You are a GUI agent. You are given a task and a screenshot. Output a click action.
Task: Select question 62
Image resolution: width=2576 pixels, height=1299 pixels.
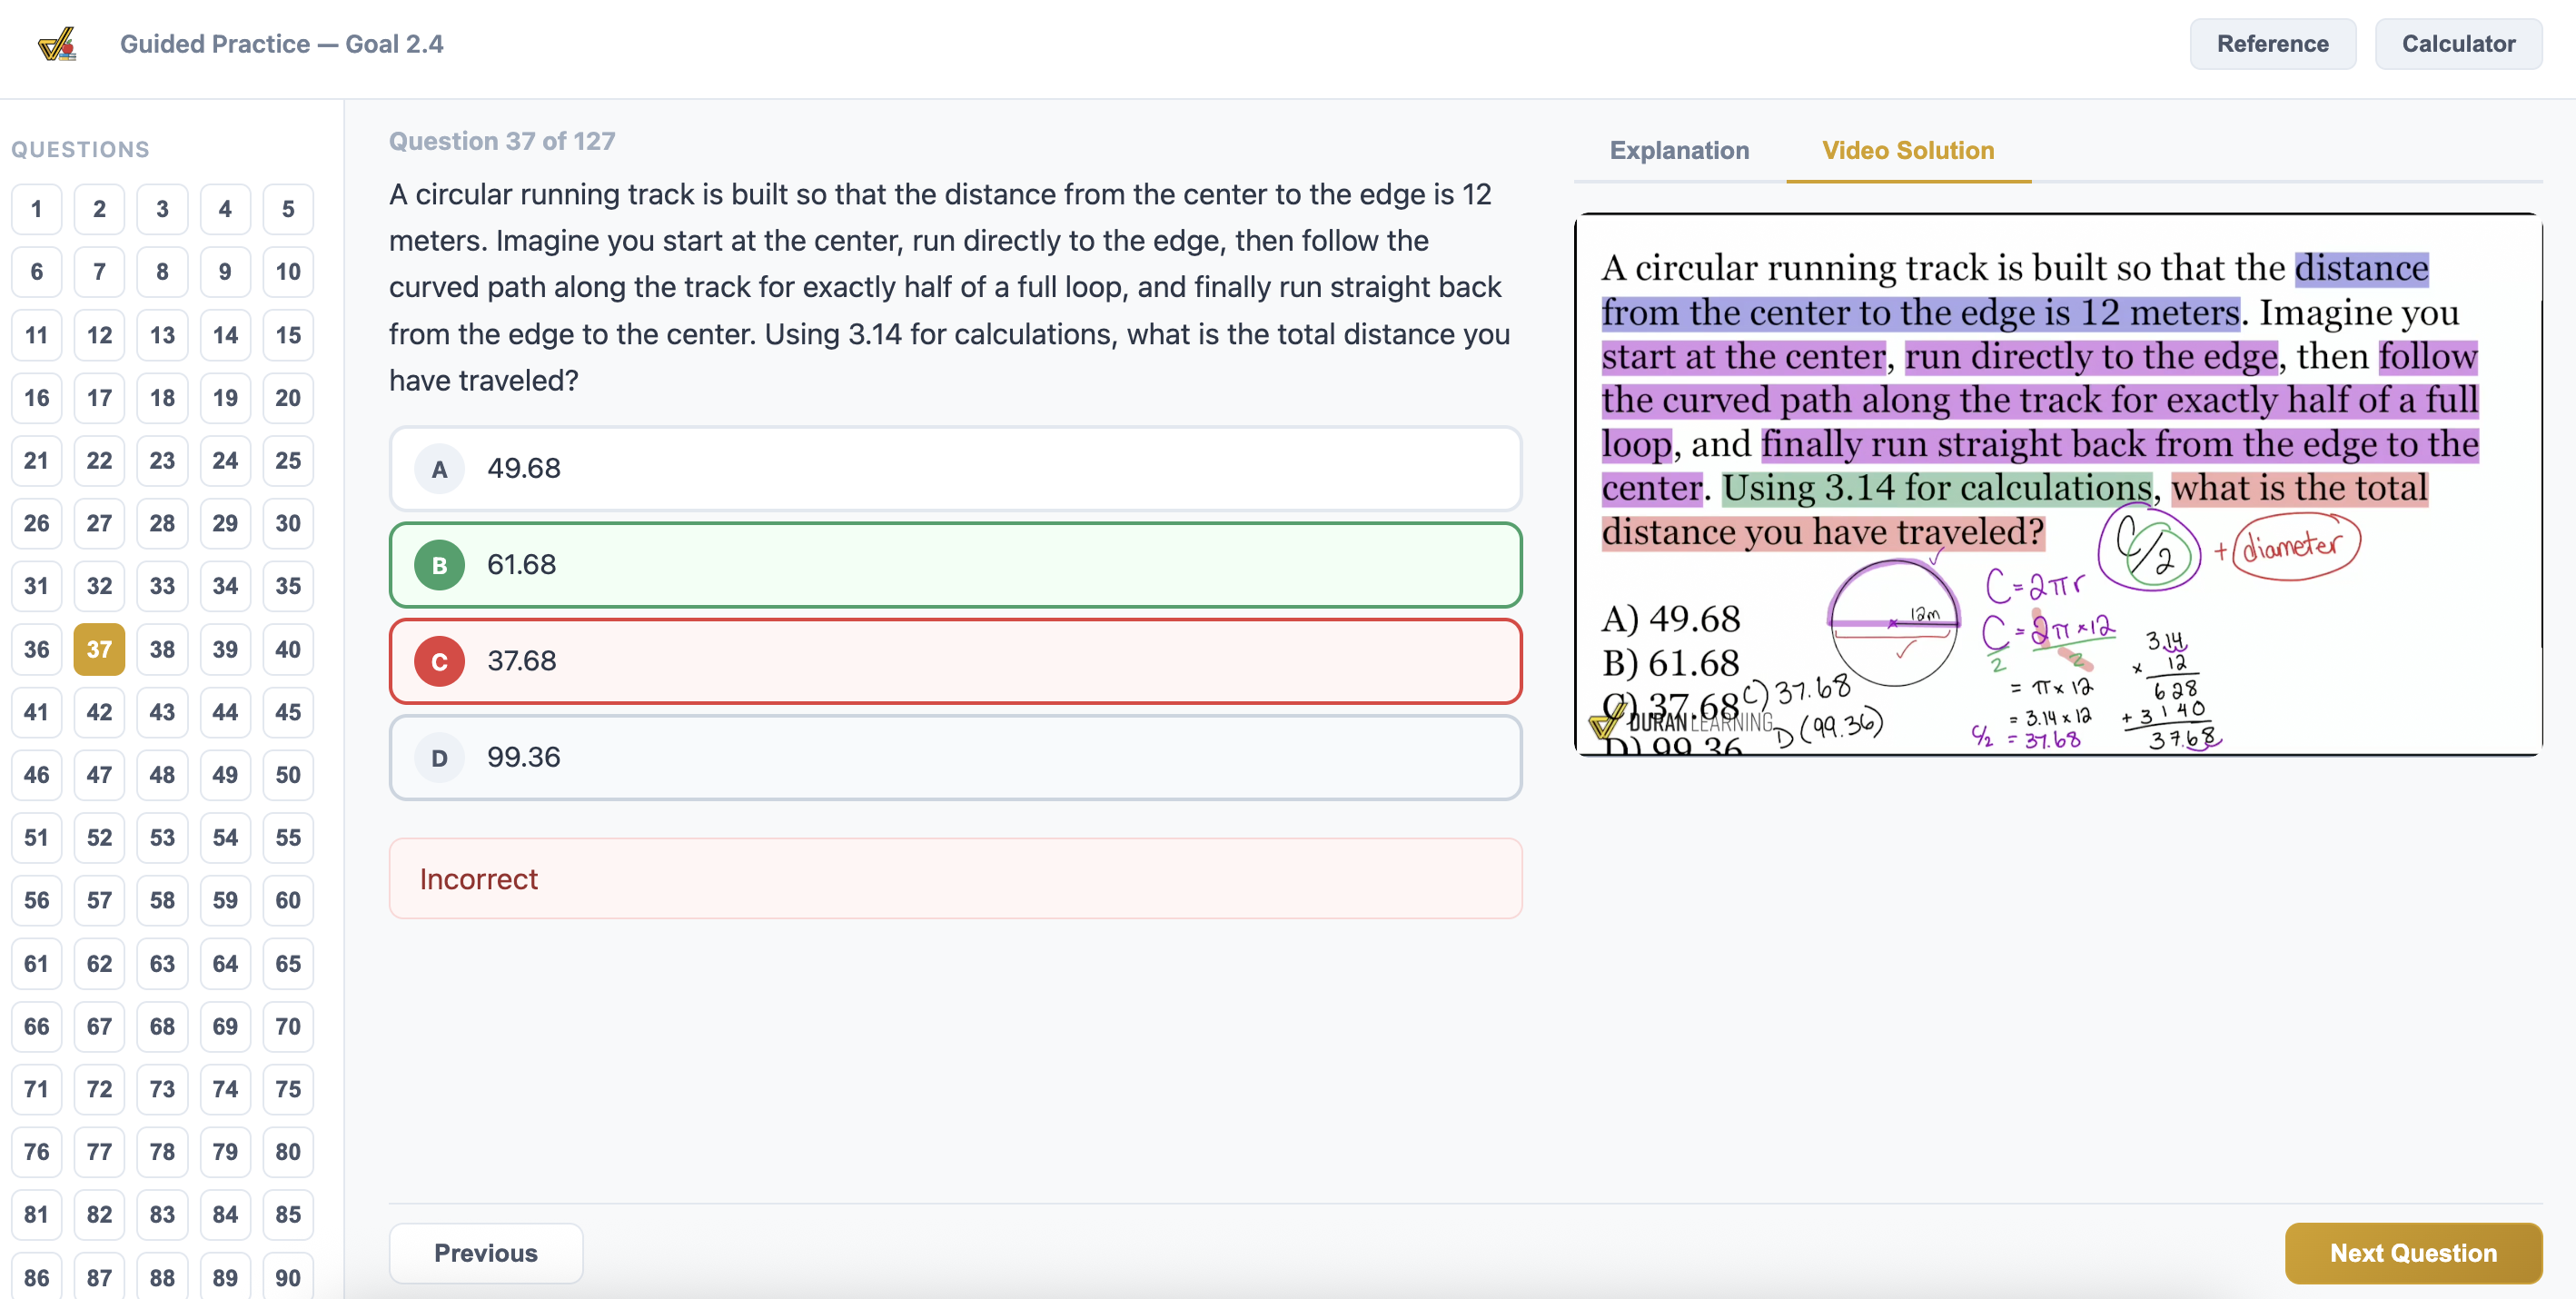tap(99, 963)
